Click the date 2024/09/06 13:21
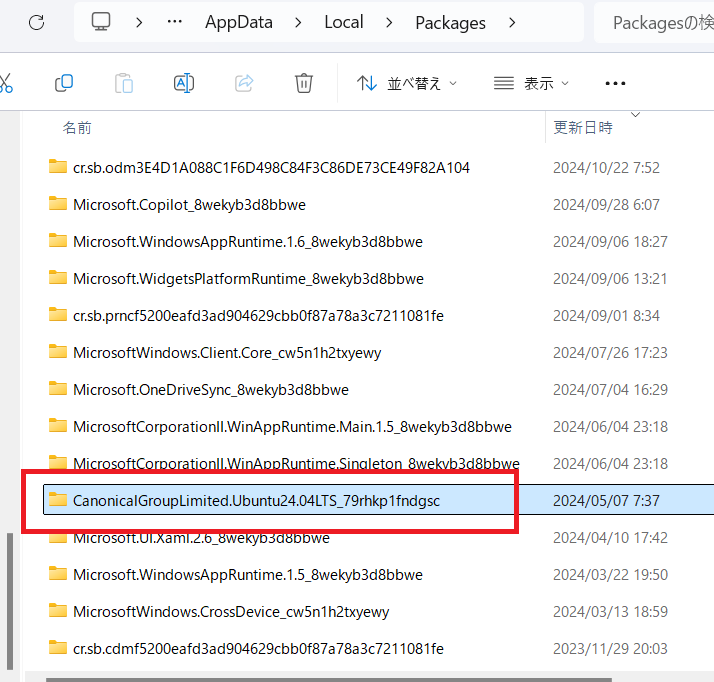Screen dimensions: 714x682 pos(610,279)
